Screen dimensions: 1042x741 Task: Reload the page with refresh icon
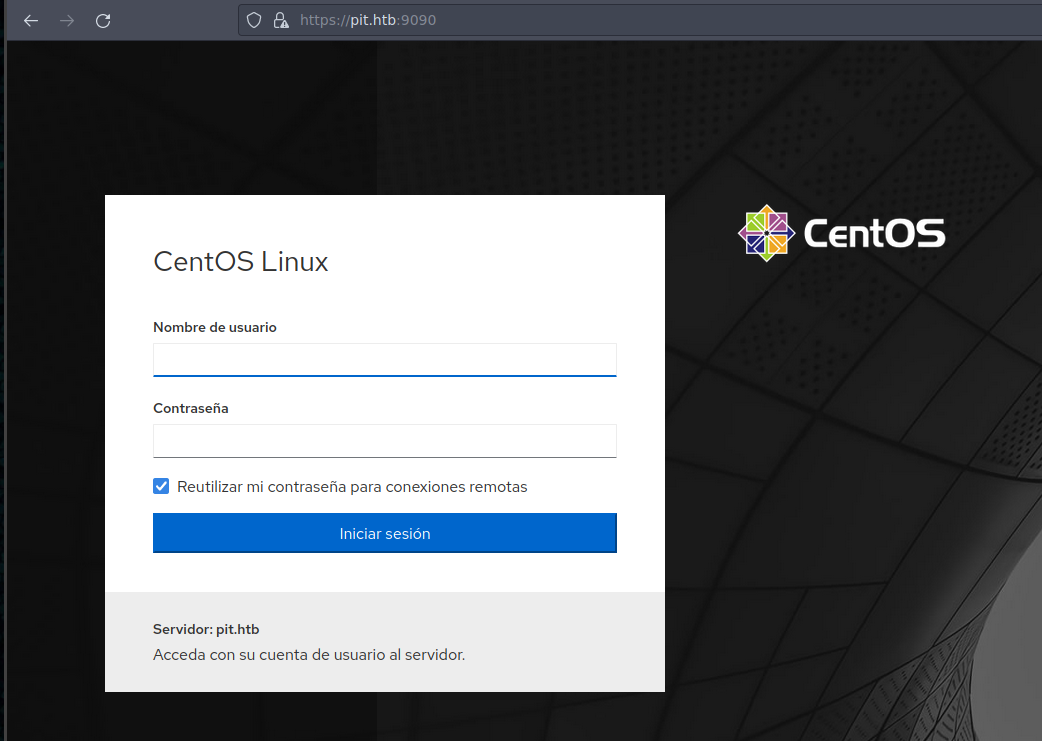pos(103,20)
